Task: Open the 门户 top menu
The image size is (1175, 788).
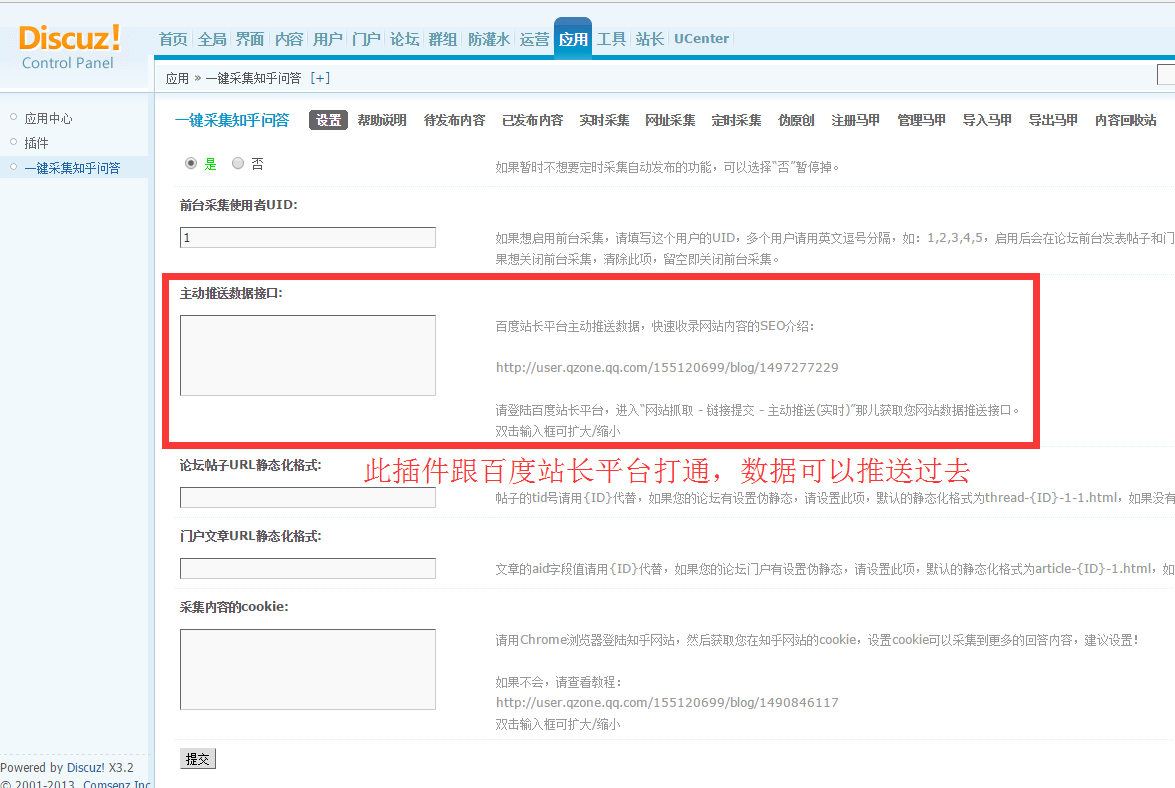Action: pos(366,39)
